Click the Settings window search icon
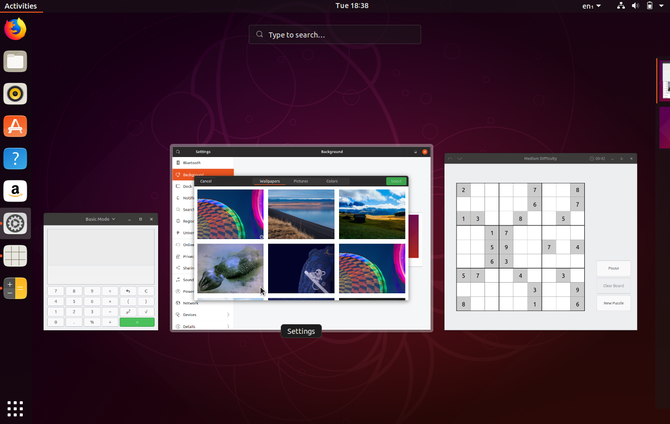670x424 pixels. (178, 152)
